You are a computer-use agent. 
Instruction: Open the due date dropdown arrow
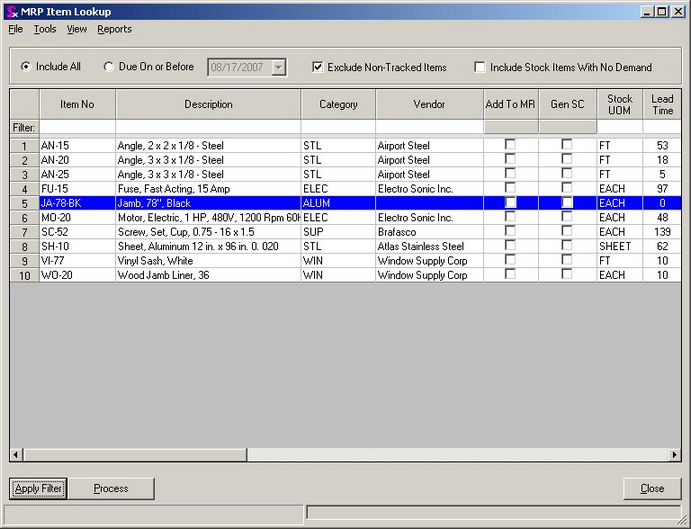coord(278,68)
